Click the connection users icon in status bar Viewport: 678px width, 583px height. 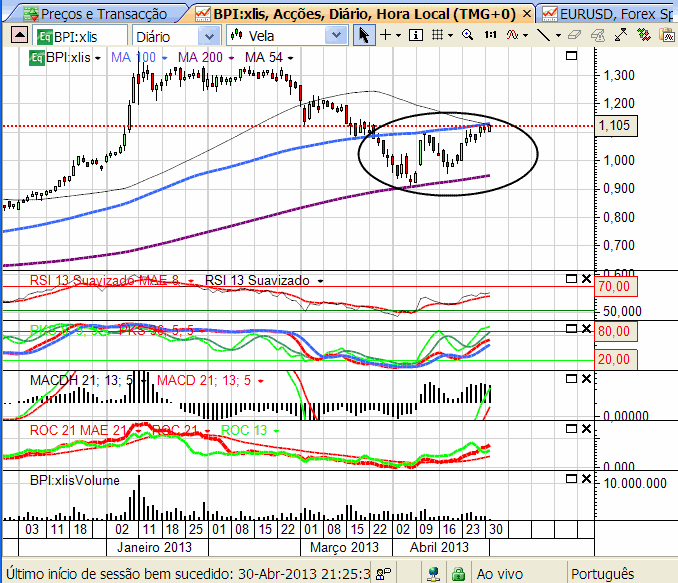tap(383, 574)
